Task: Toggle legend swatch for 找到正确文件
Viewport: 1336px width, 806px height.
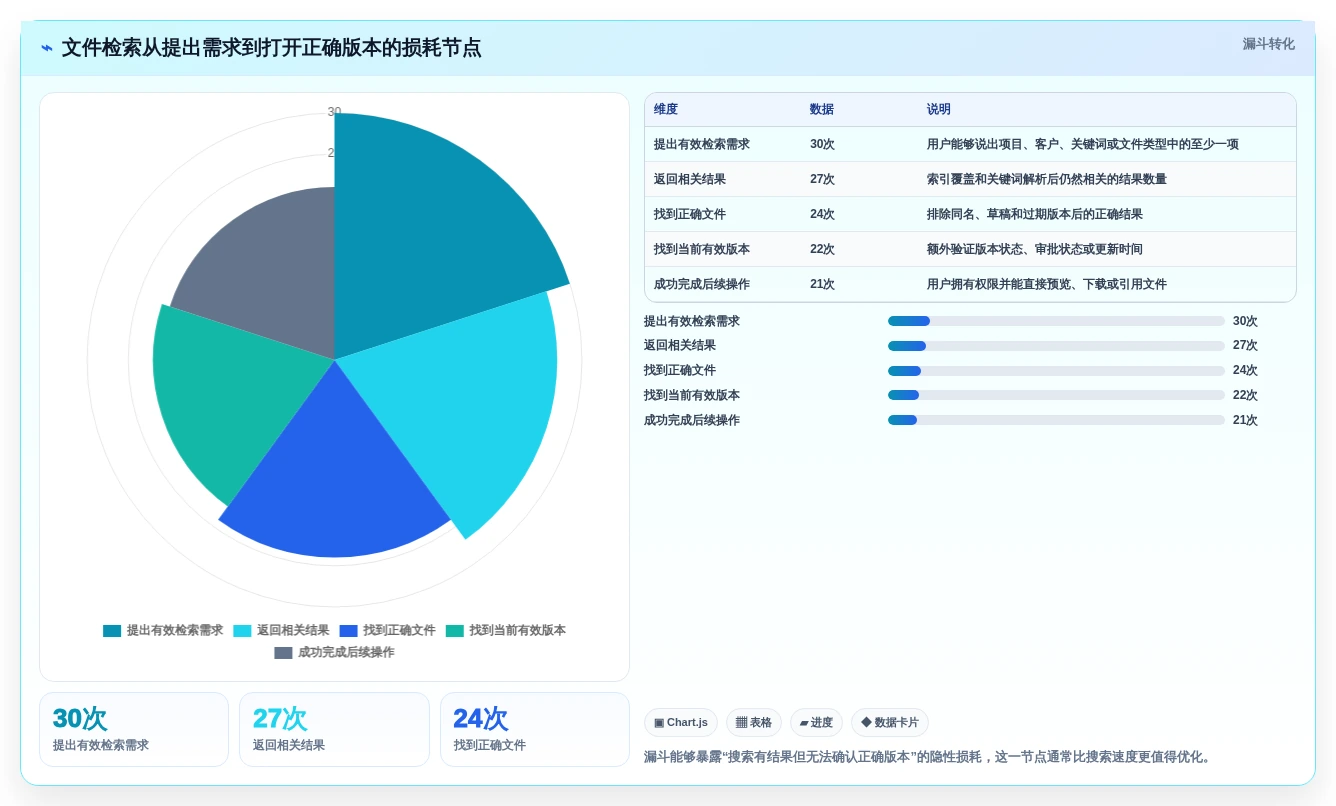Action: click(x=348, y=631)
